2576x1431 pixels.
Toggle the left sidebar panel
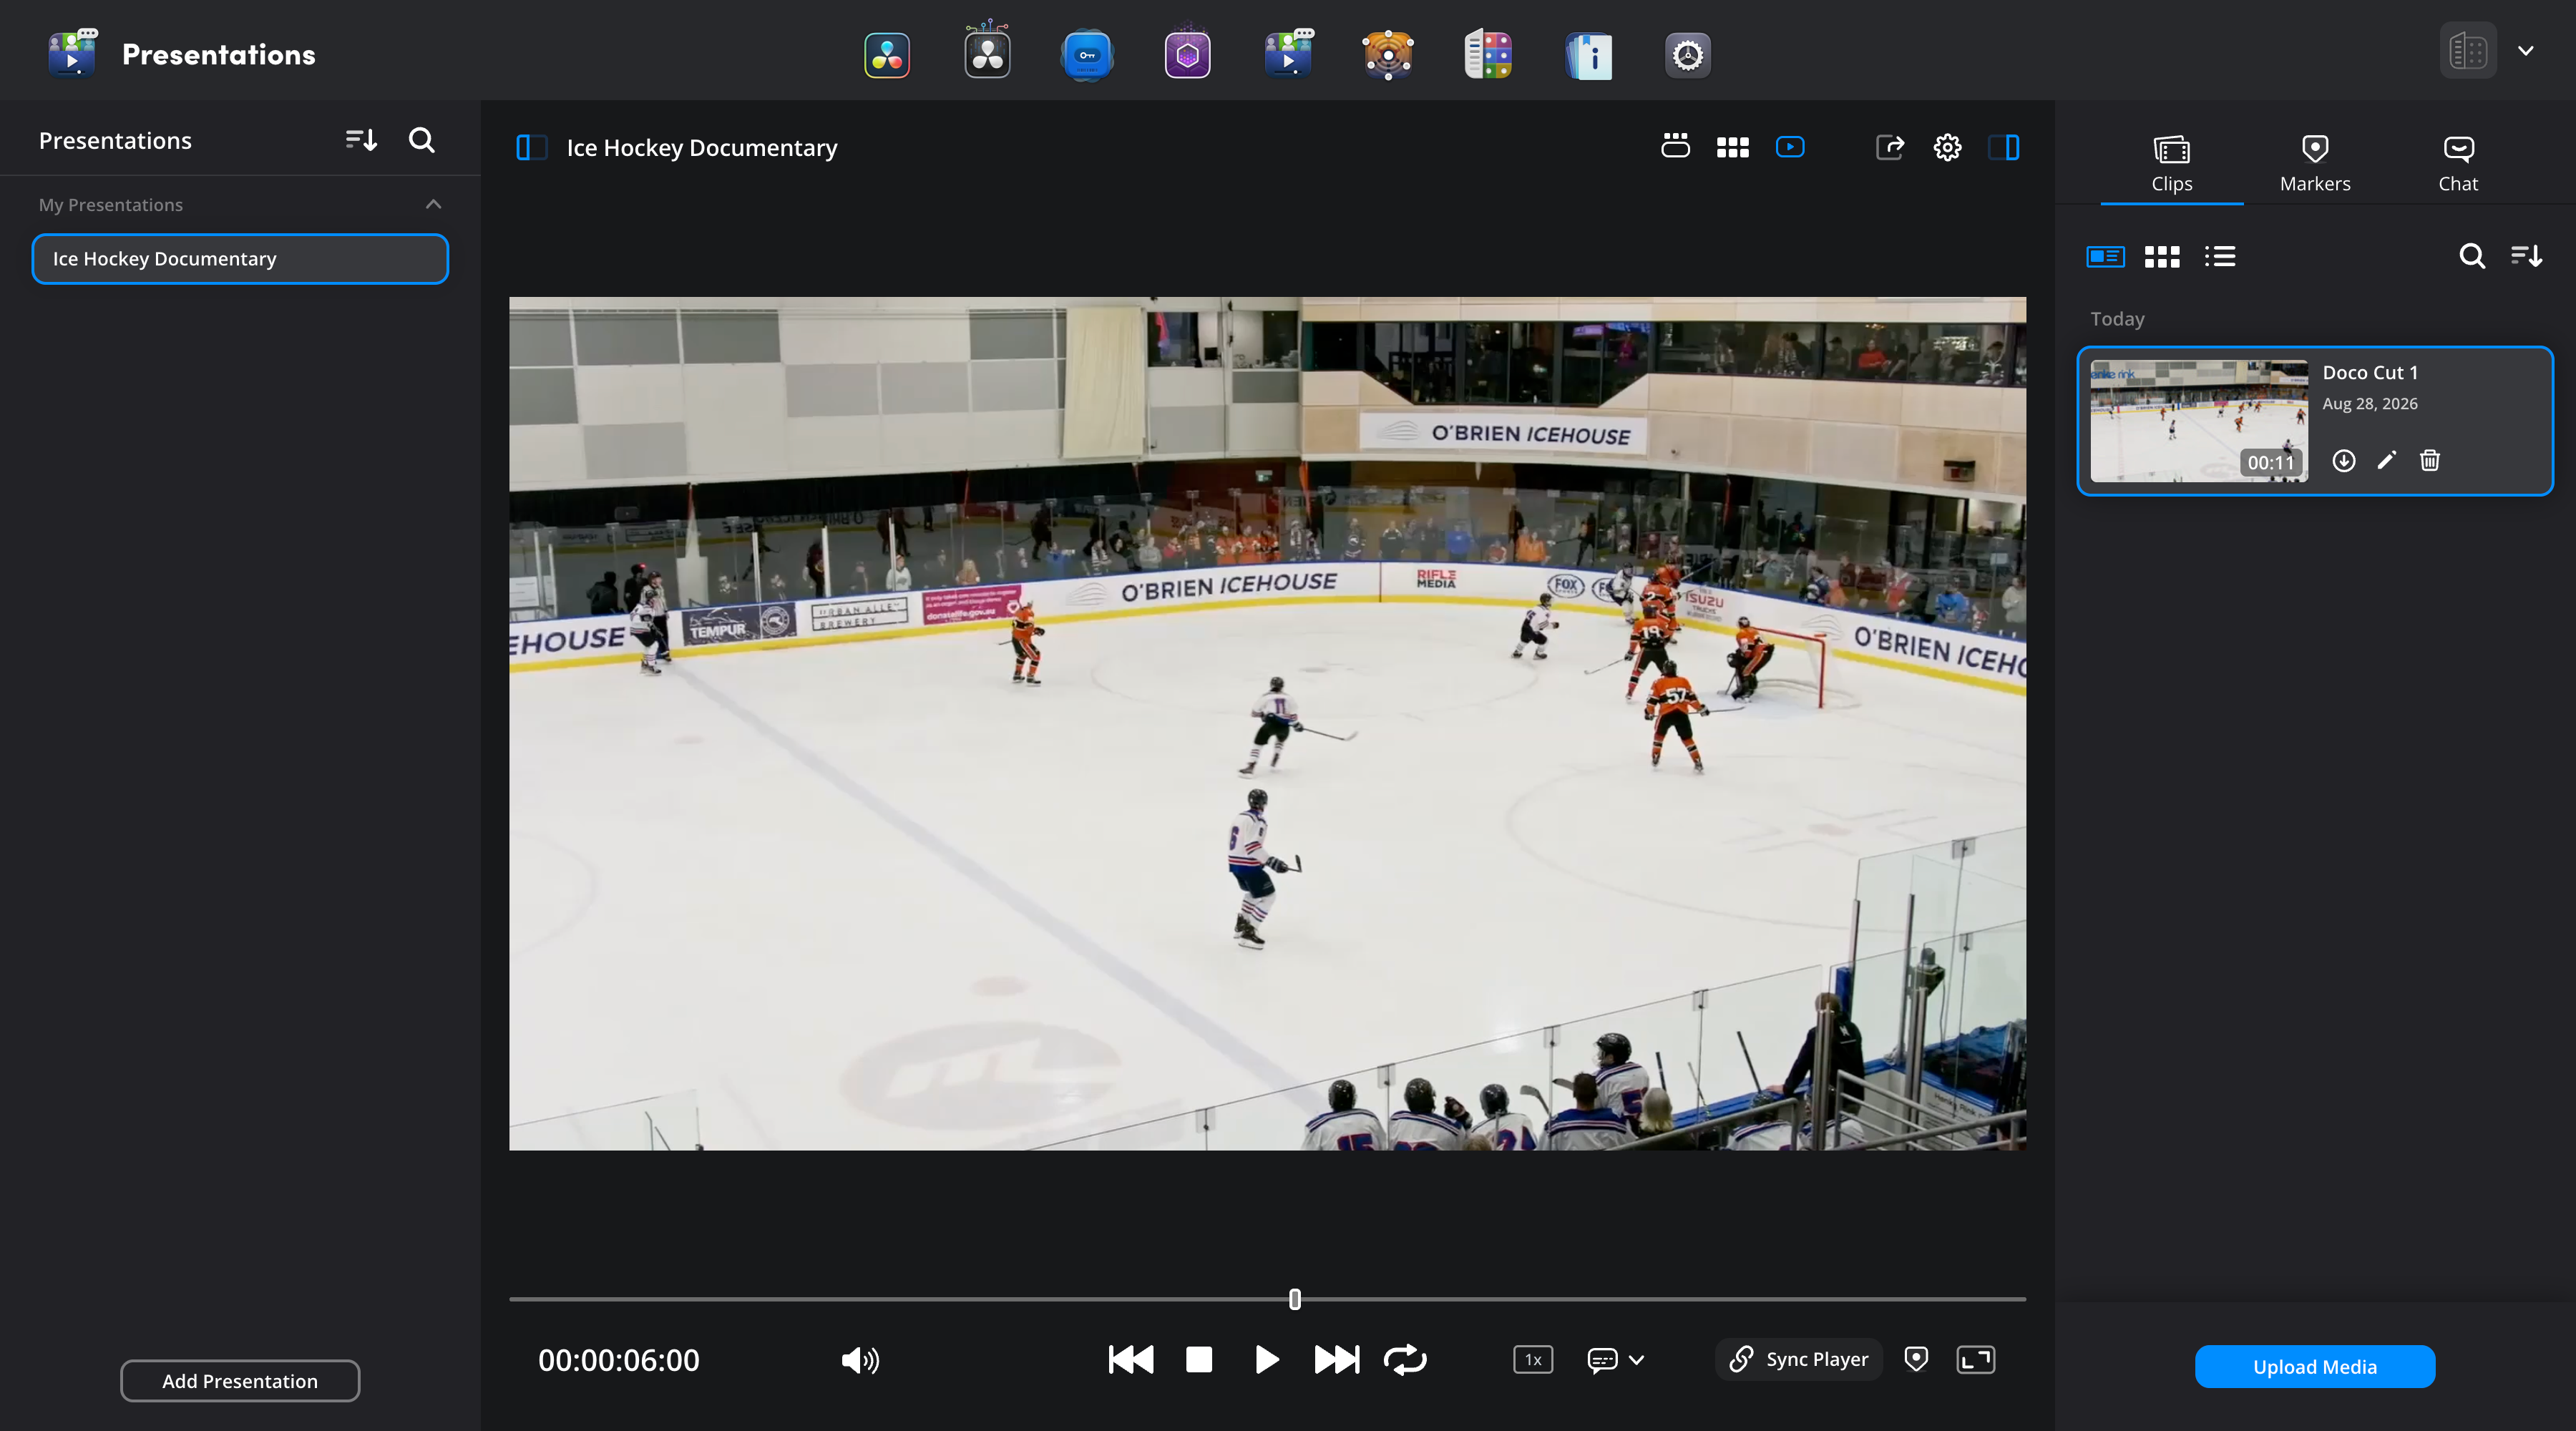[531, 148]
